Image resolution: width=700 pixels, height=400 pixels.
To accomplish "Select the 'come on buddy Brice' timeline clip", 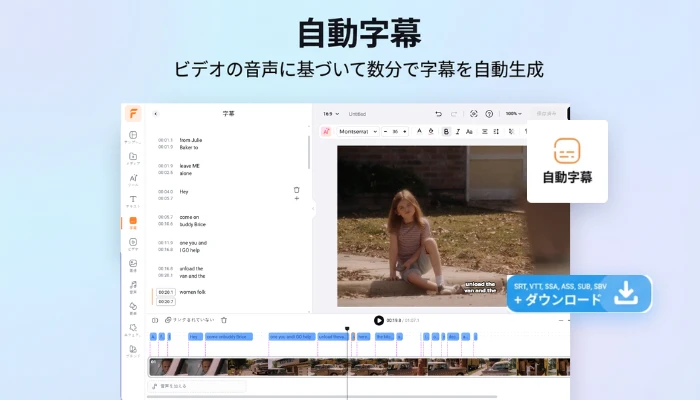I will [229, 337].
